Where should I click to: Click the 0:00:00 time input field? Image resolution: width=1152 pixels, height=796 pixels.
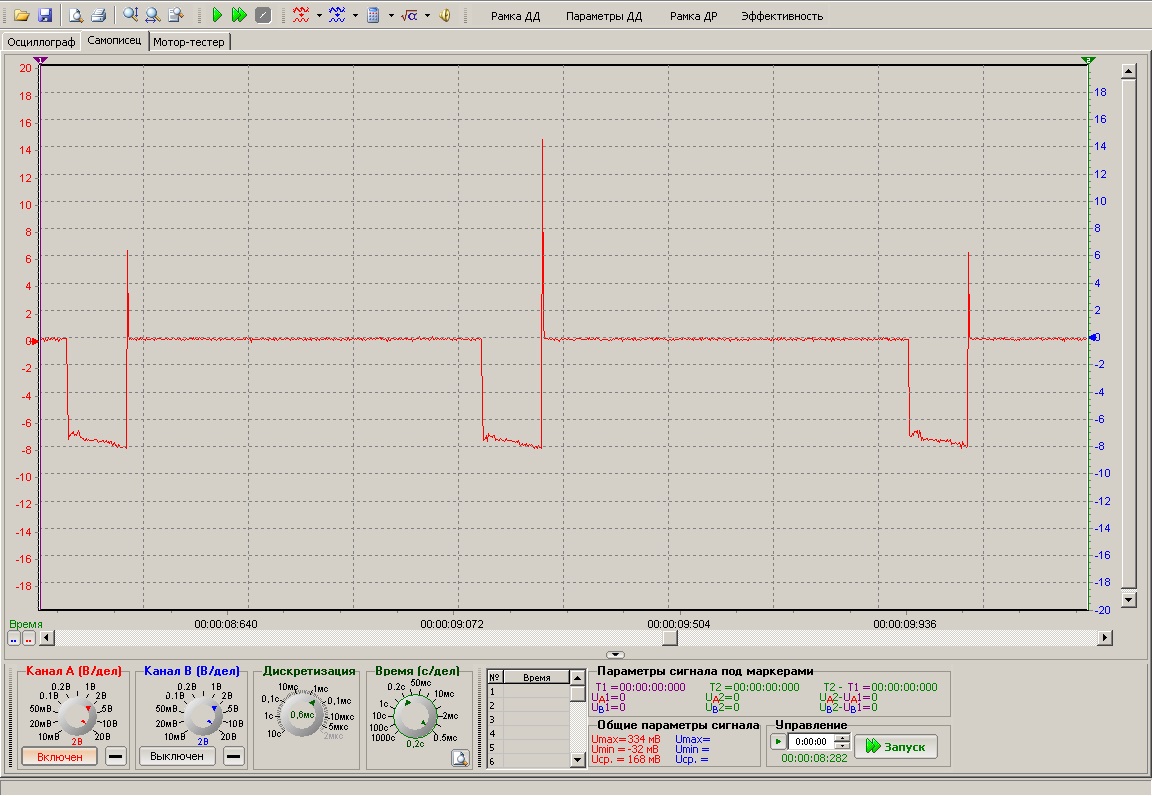(x=812, y=742)
